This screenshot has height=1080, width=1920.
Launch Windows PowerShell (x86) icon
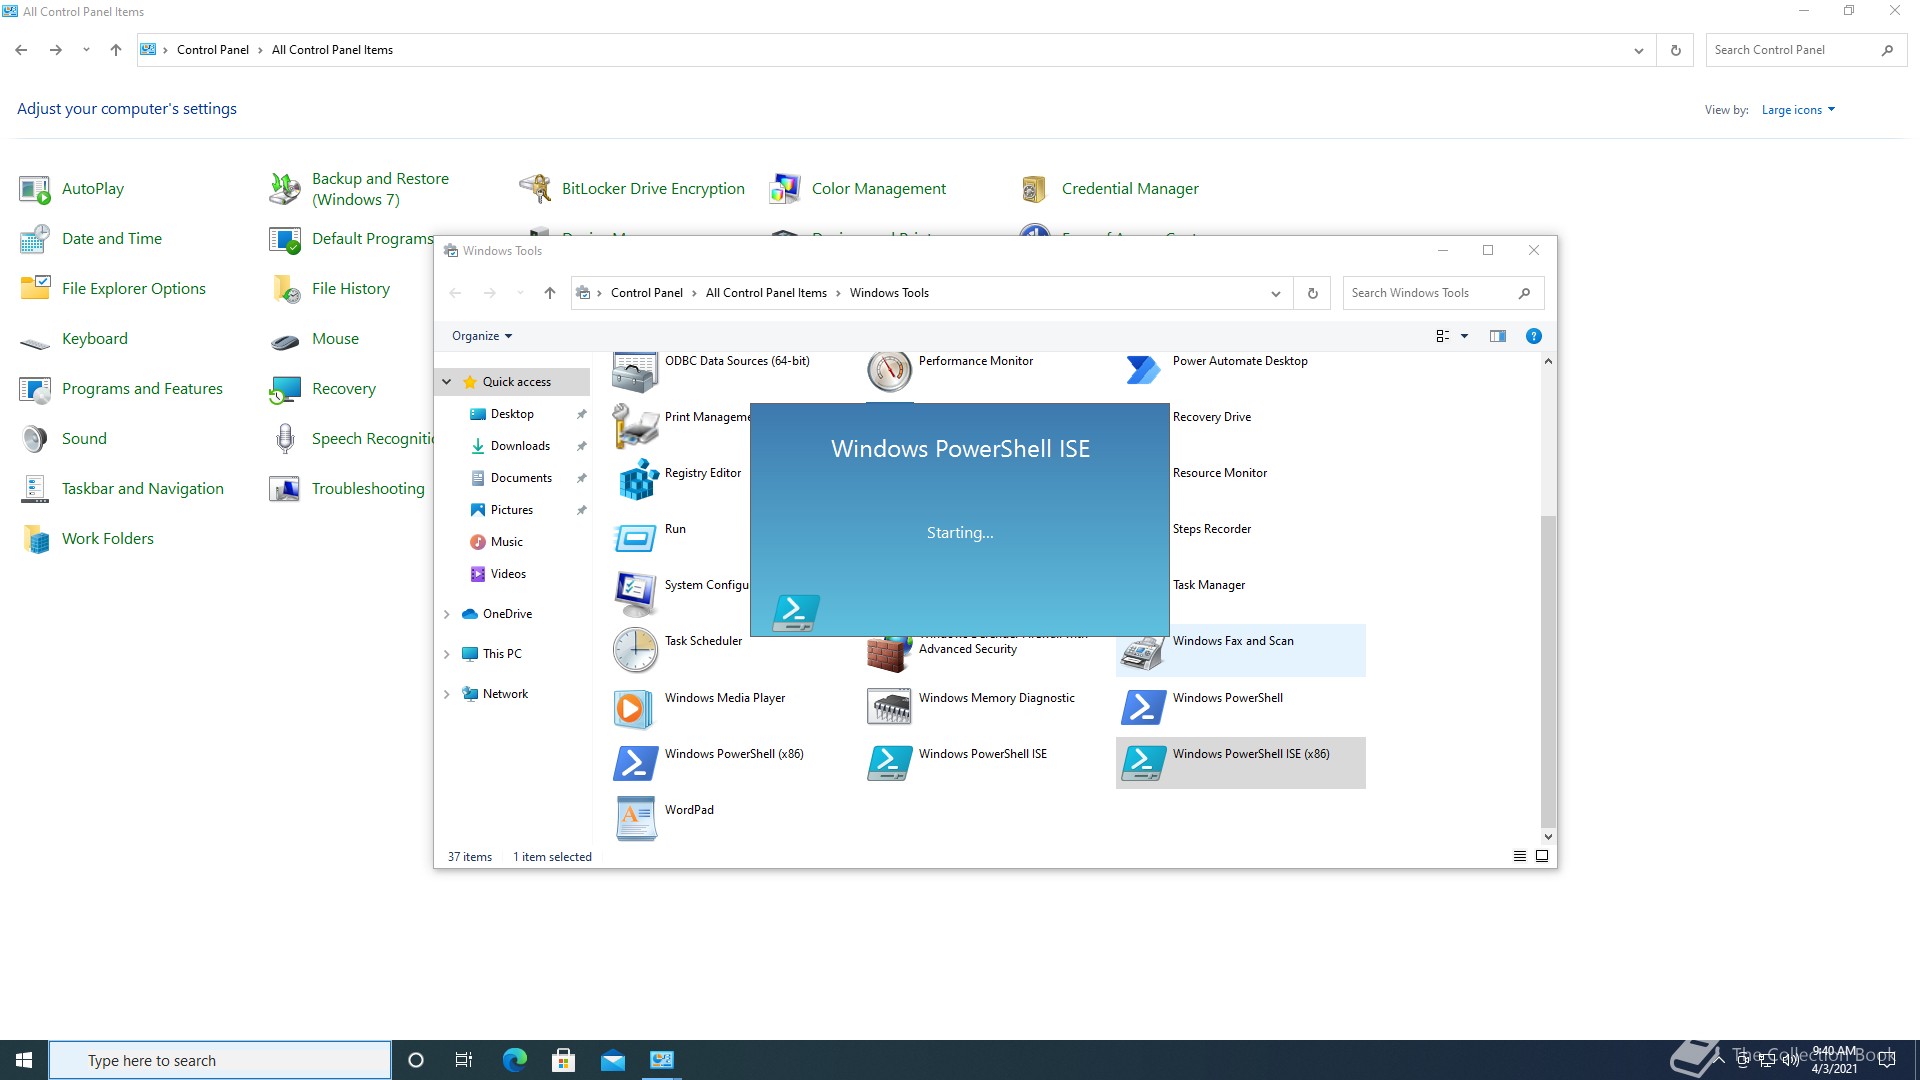[x=635, y=763]
